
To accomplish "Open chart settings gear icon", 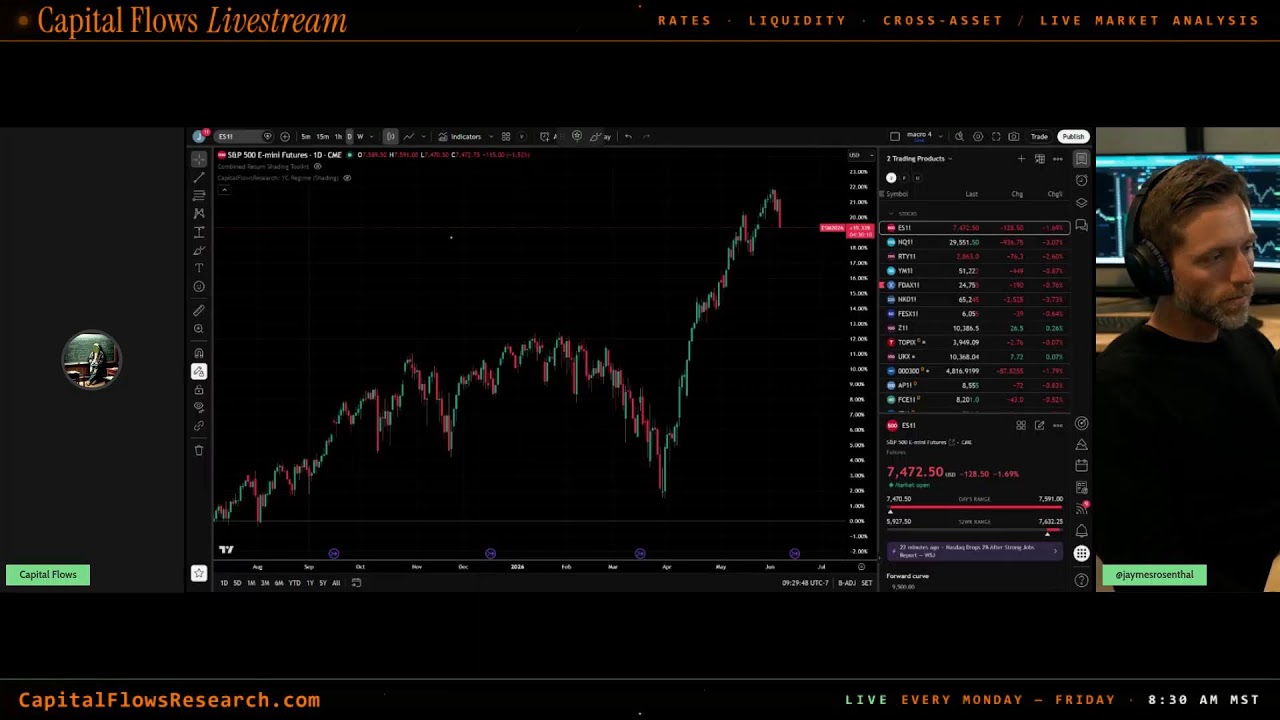I will tap(978, 136).
